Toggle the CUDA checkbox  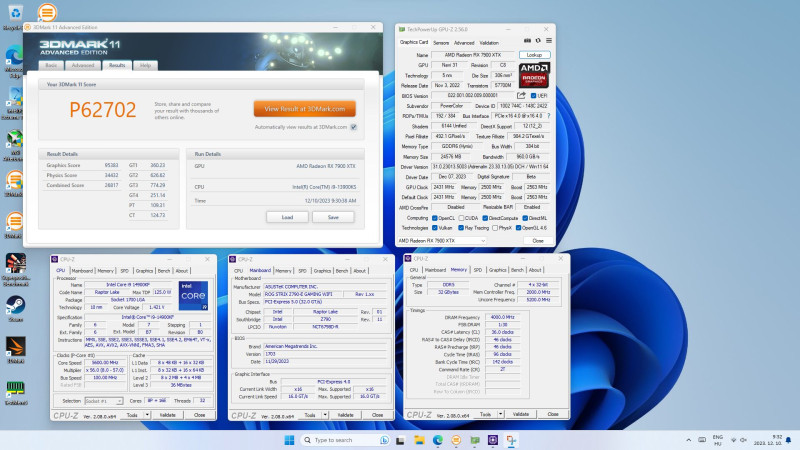point(461,218)
